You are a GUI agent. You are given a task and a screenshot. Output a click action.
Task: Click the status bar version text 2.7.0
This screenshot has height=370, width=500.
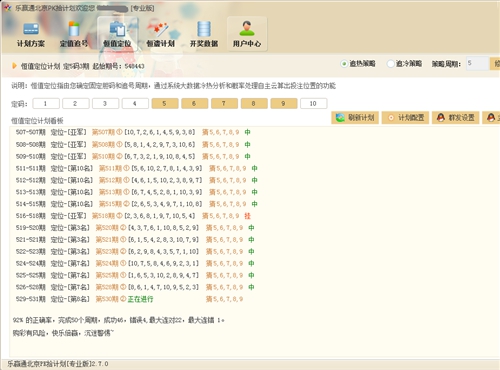click(x=100, y=364)
